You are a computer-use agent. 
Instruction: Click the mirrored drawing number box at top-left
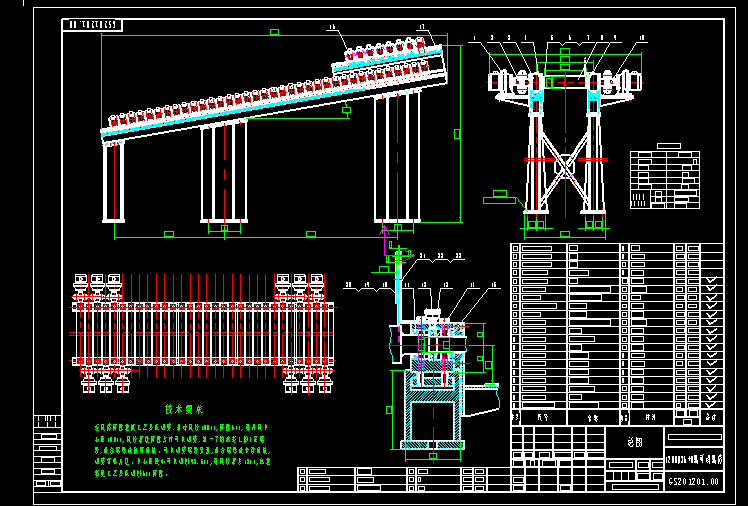pos(93,25)
